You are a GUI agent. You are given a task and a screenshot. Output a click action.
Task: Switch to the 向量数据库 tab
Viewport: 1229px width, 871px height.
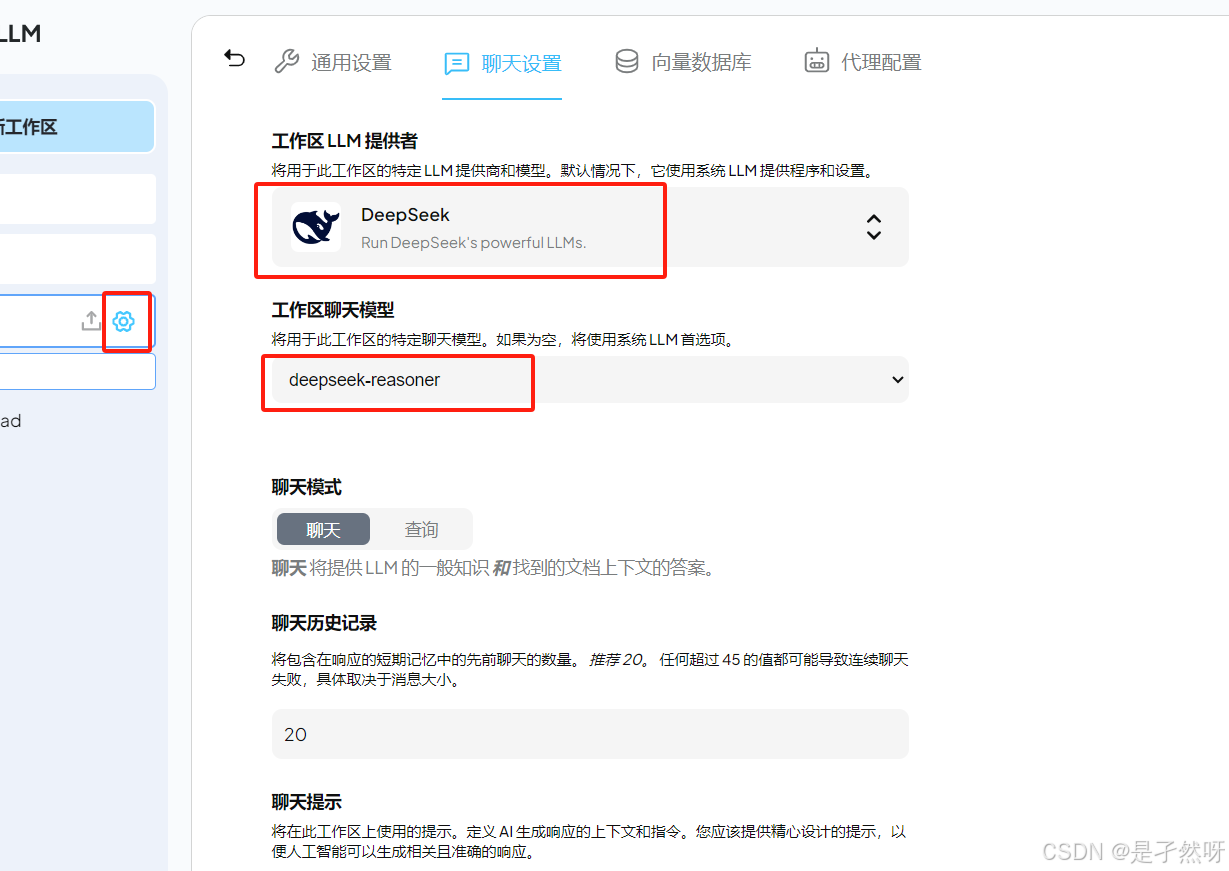click(x=684, y=61)
